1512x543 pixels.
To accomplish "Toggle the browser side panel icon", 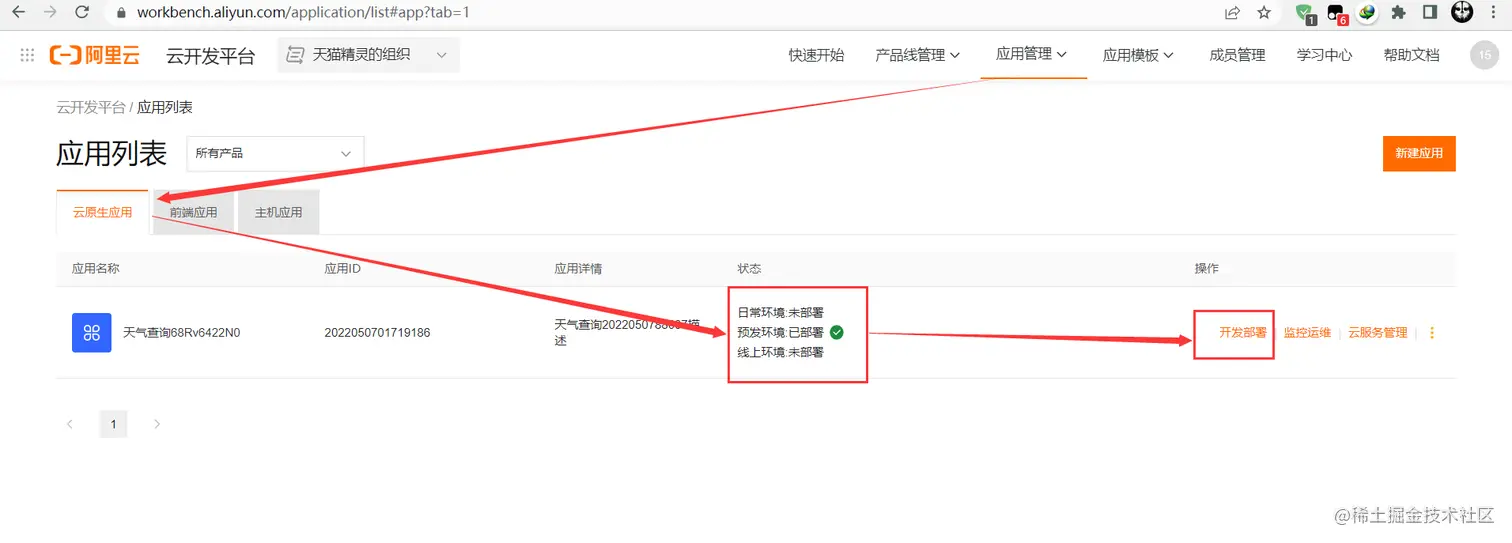I will [x=1430, y=13].
